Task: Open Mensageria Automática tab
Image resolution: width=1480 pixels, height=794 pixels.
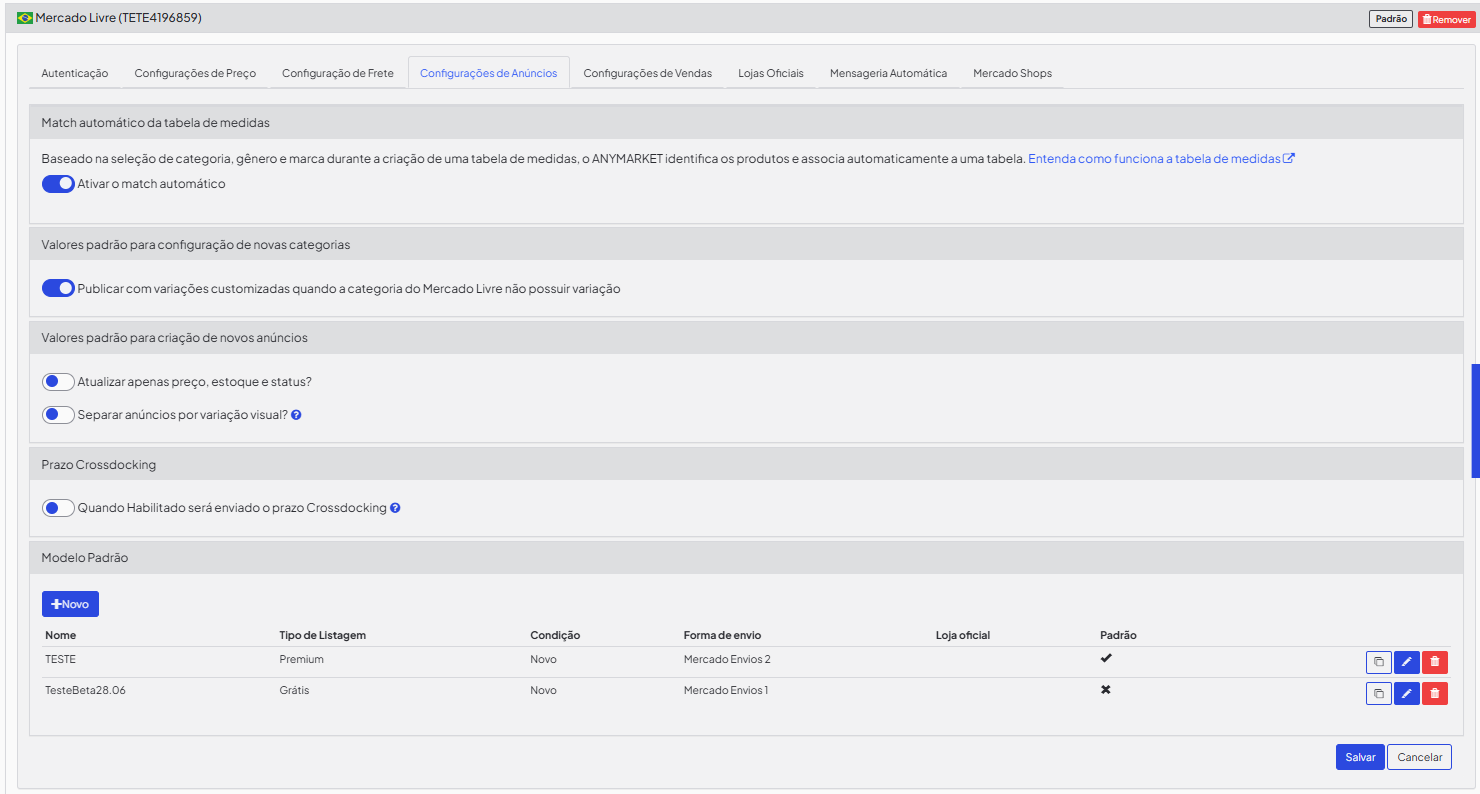Action: point(888,73)
